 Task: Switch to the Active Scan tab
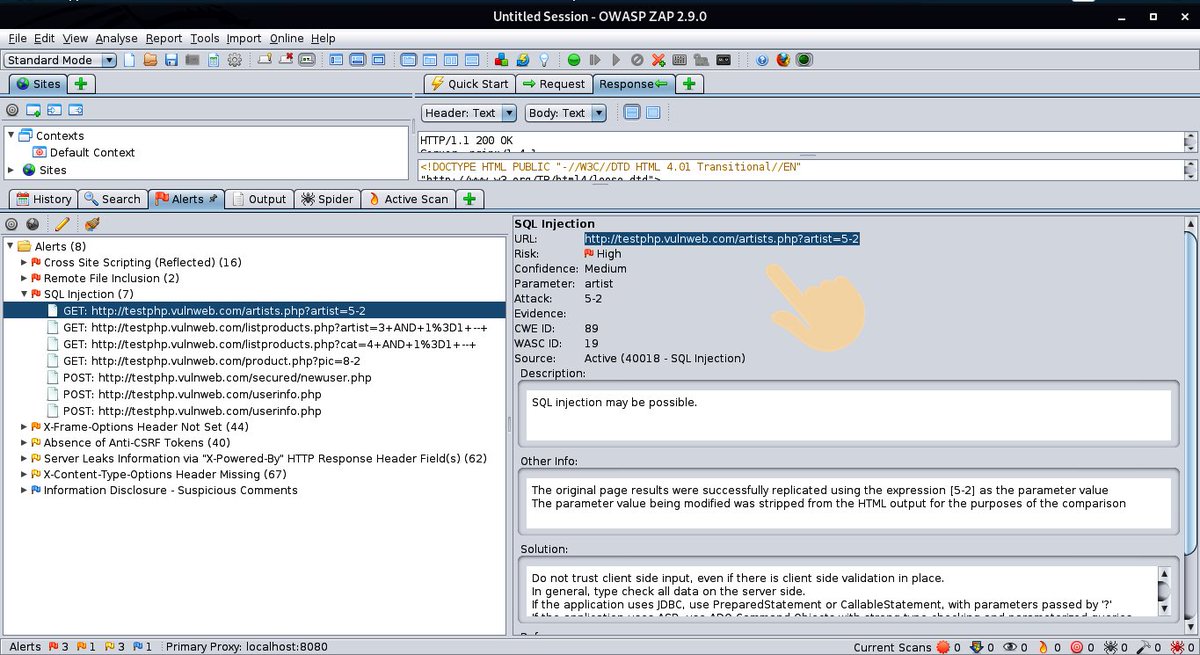coord(410,199)
